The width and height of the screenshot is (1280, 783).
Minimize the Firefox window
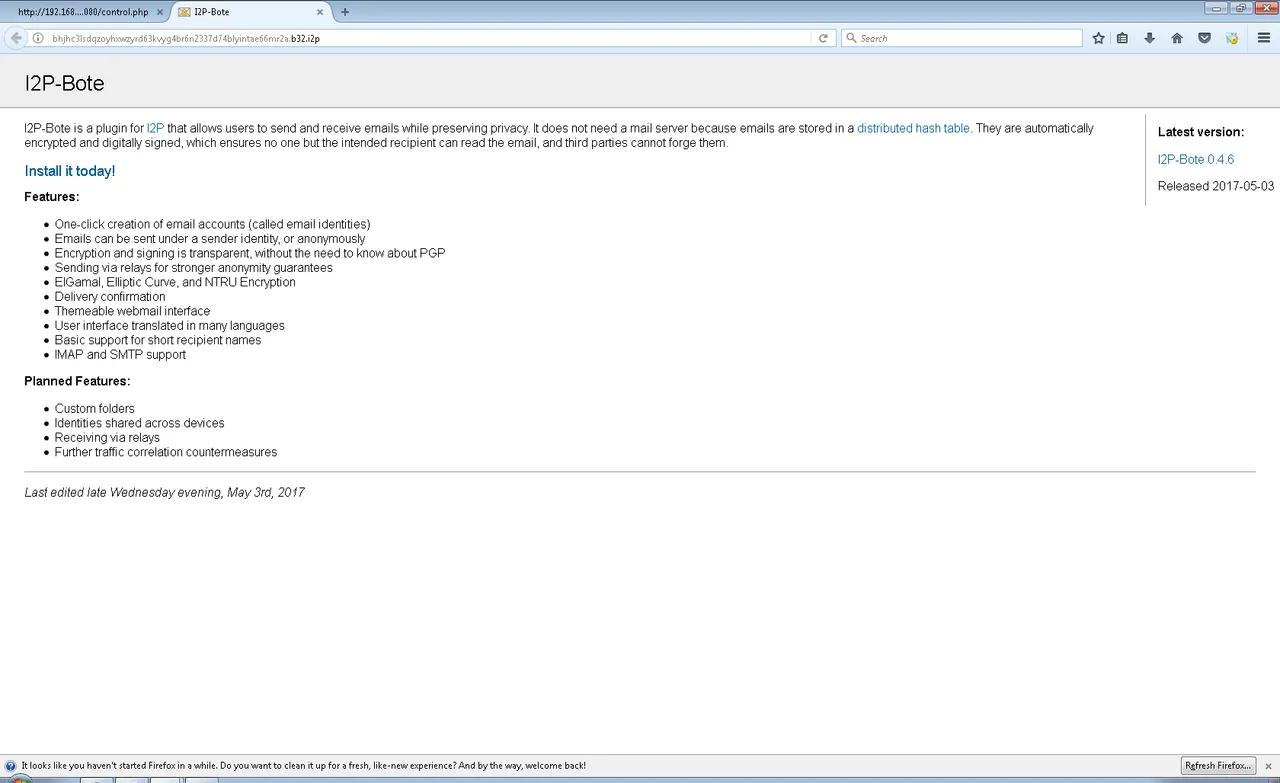[x=1218, y=7]
